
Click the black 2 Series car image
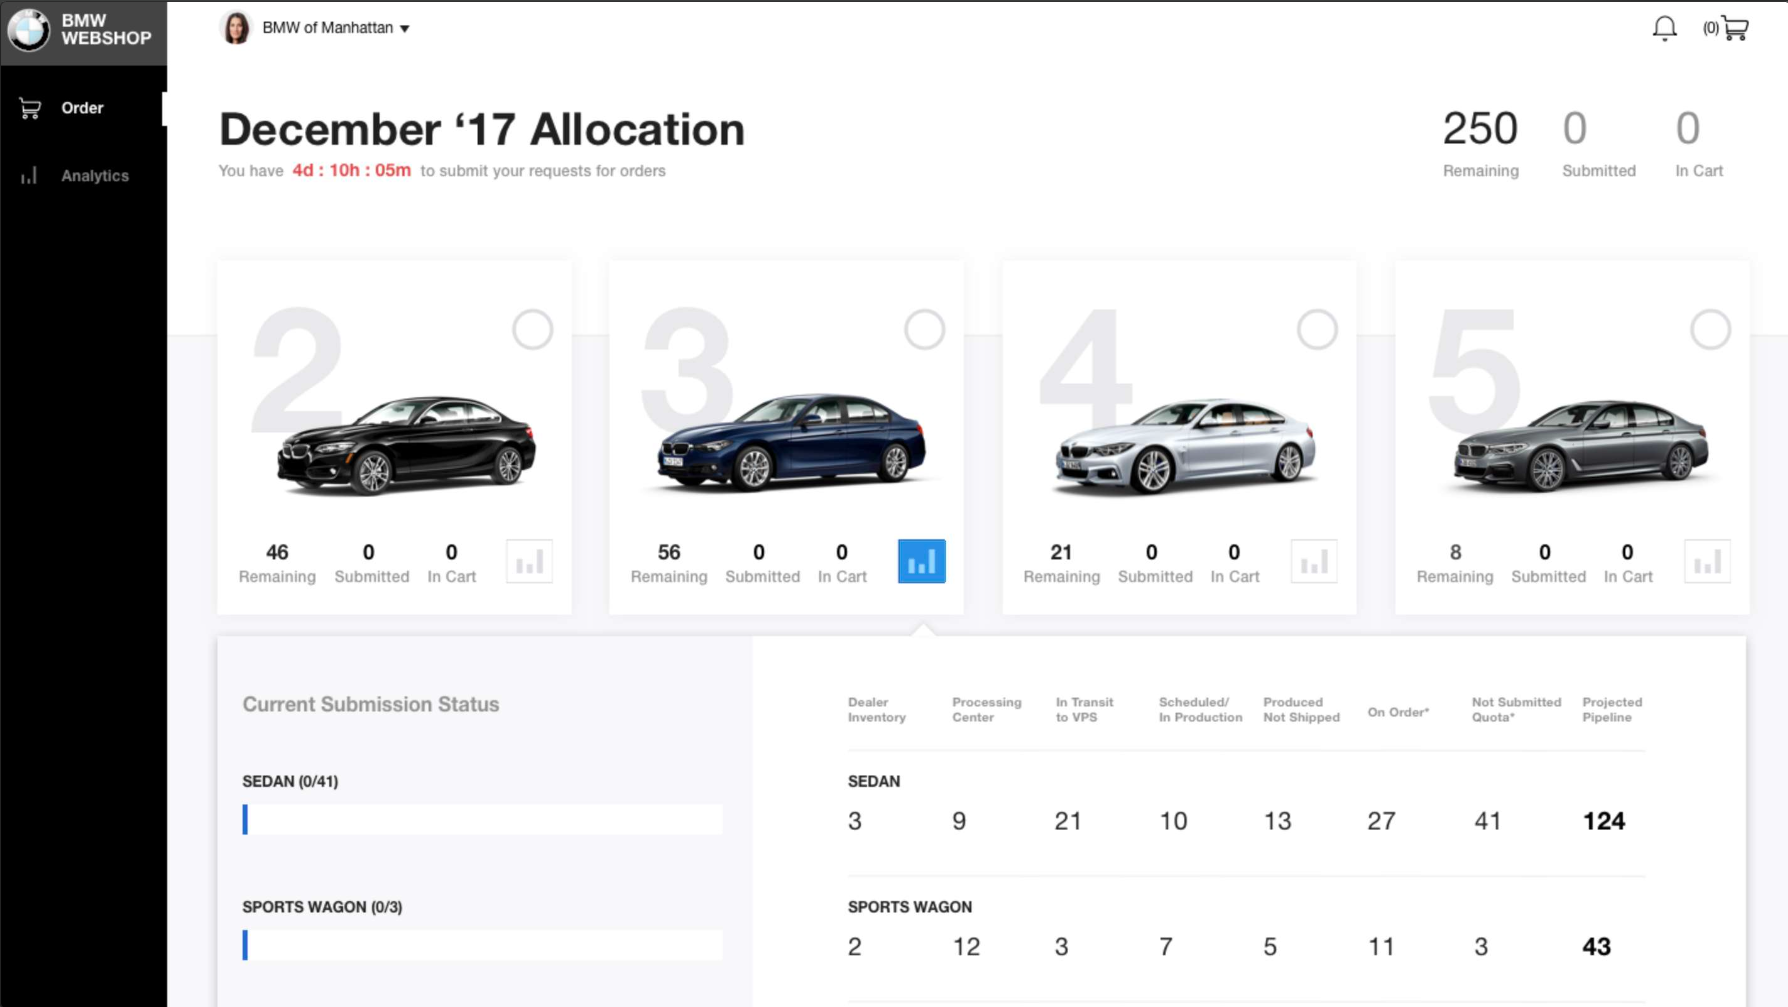(406, 445)
